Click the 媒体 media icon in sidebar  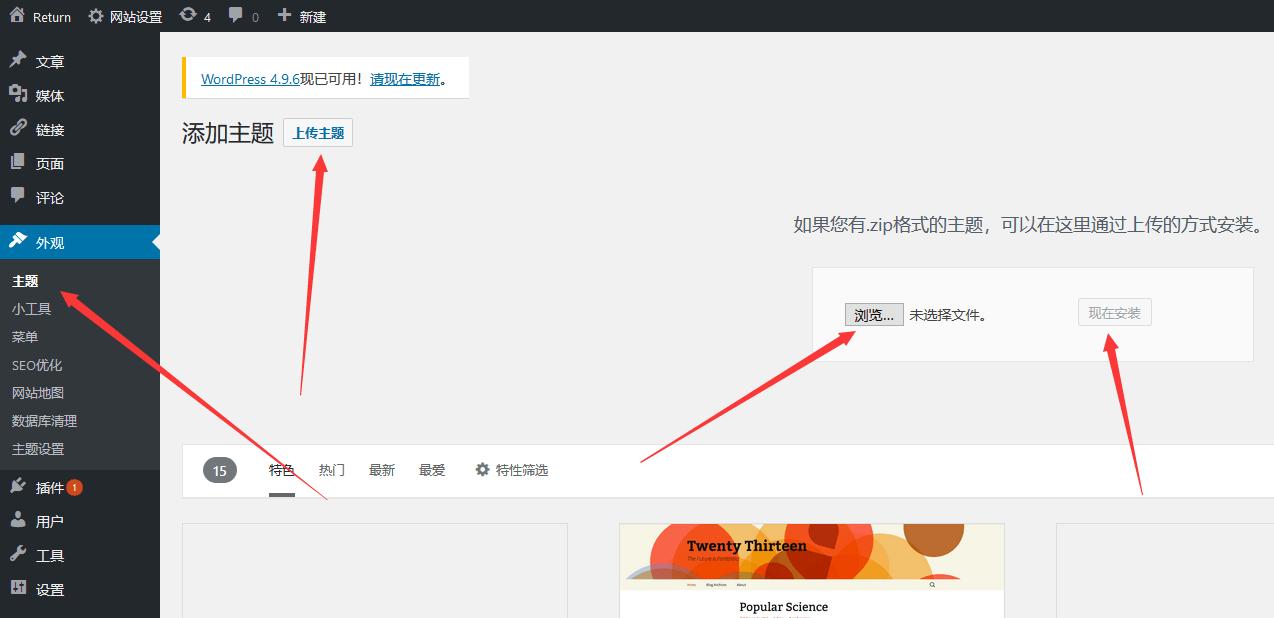(x=18, y=95)
